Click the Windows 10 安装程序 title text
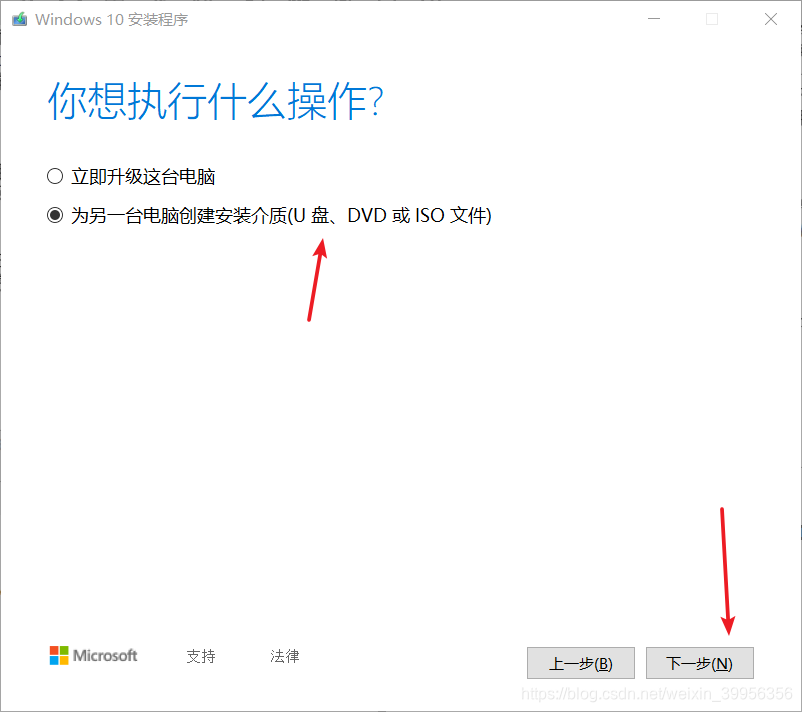This screenshot has width=802, height=712. coord(112,19)
